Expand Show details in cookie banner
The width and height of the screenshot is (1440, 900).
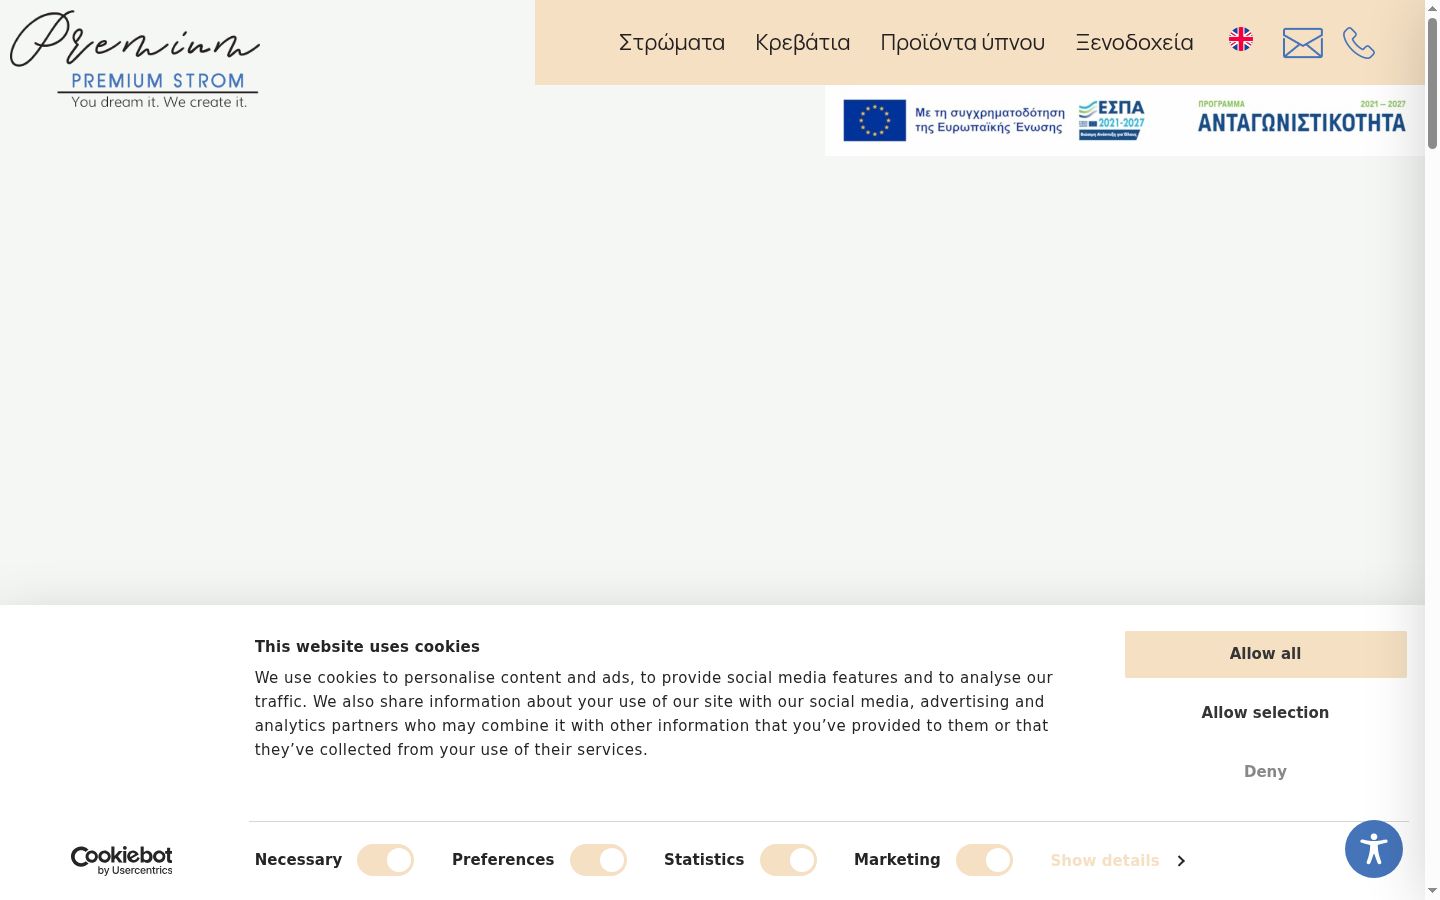click(1118, 860)
